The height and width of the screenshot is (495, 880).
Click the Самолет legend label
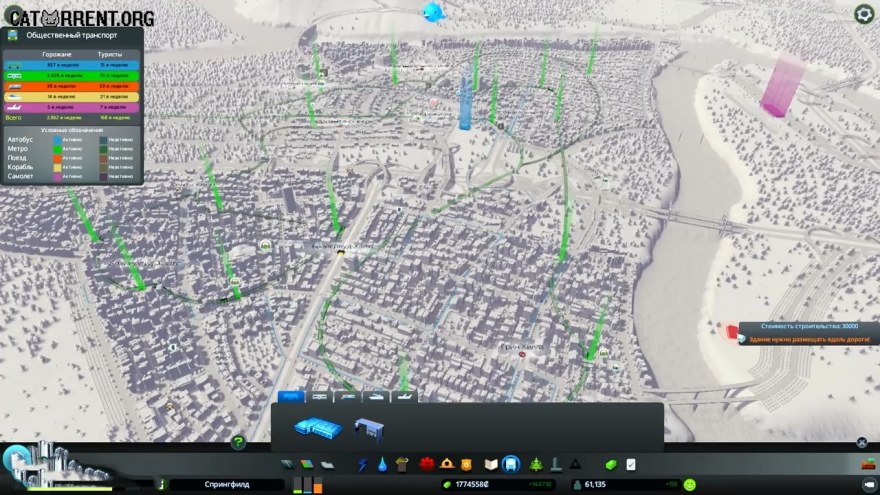tap(20, 176)
